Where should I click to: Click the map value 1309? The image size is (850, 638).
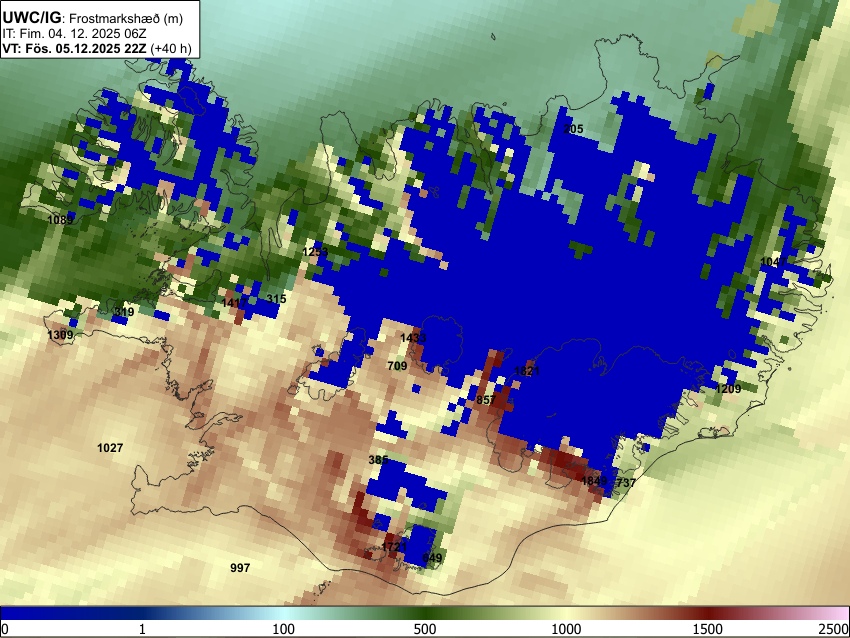click(60, 335)
